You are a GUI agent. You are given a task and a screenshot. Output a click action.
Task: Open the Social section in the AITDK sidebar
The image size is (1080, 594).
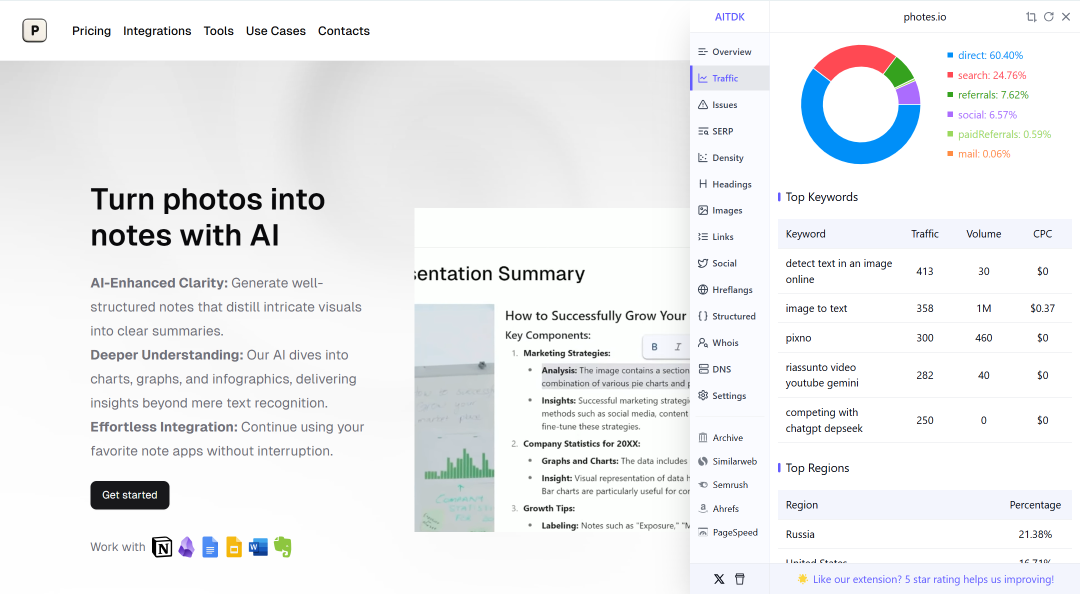click(729, 263)
